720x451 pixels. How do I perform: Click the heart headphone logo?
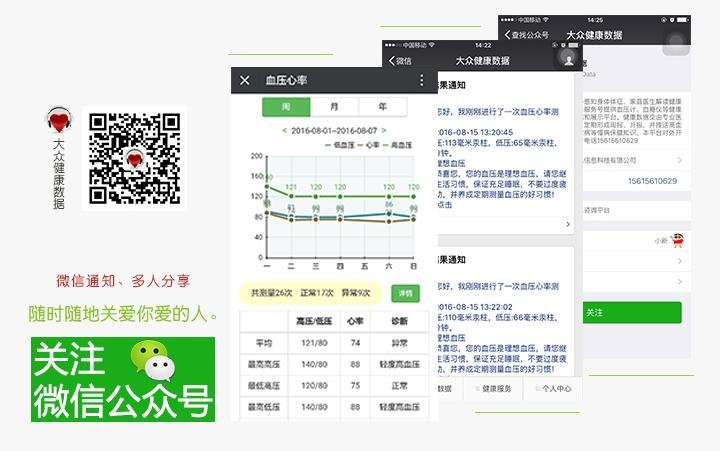59,120
